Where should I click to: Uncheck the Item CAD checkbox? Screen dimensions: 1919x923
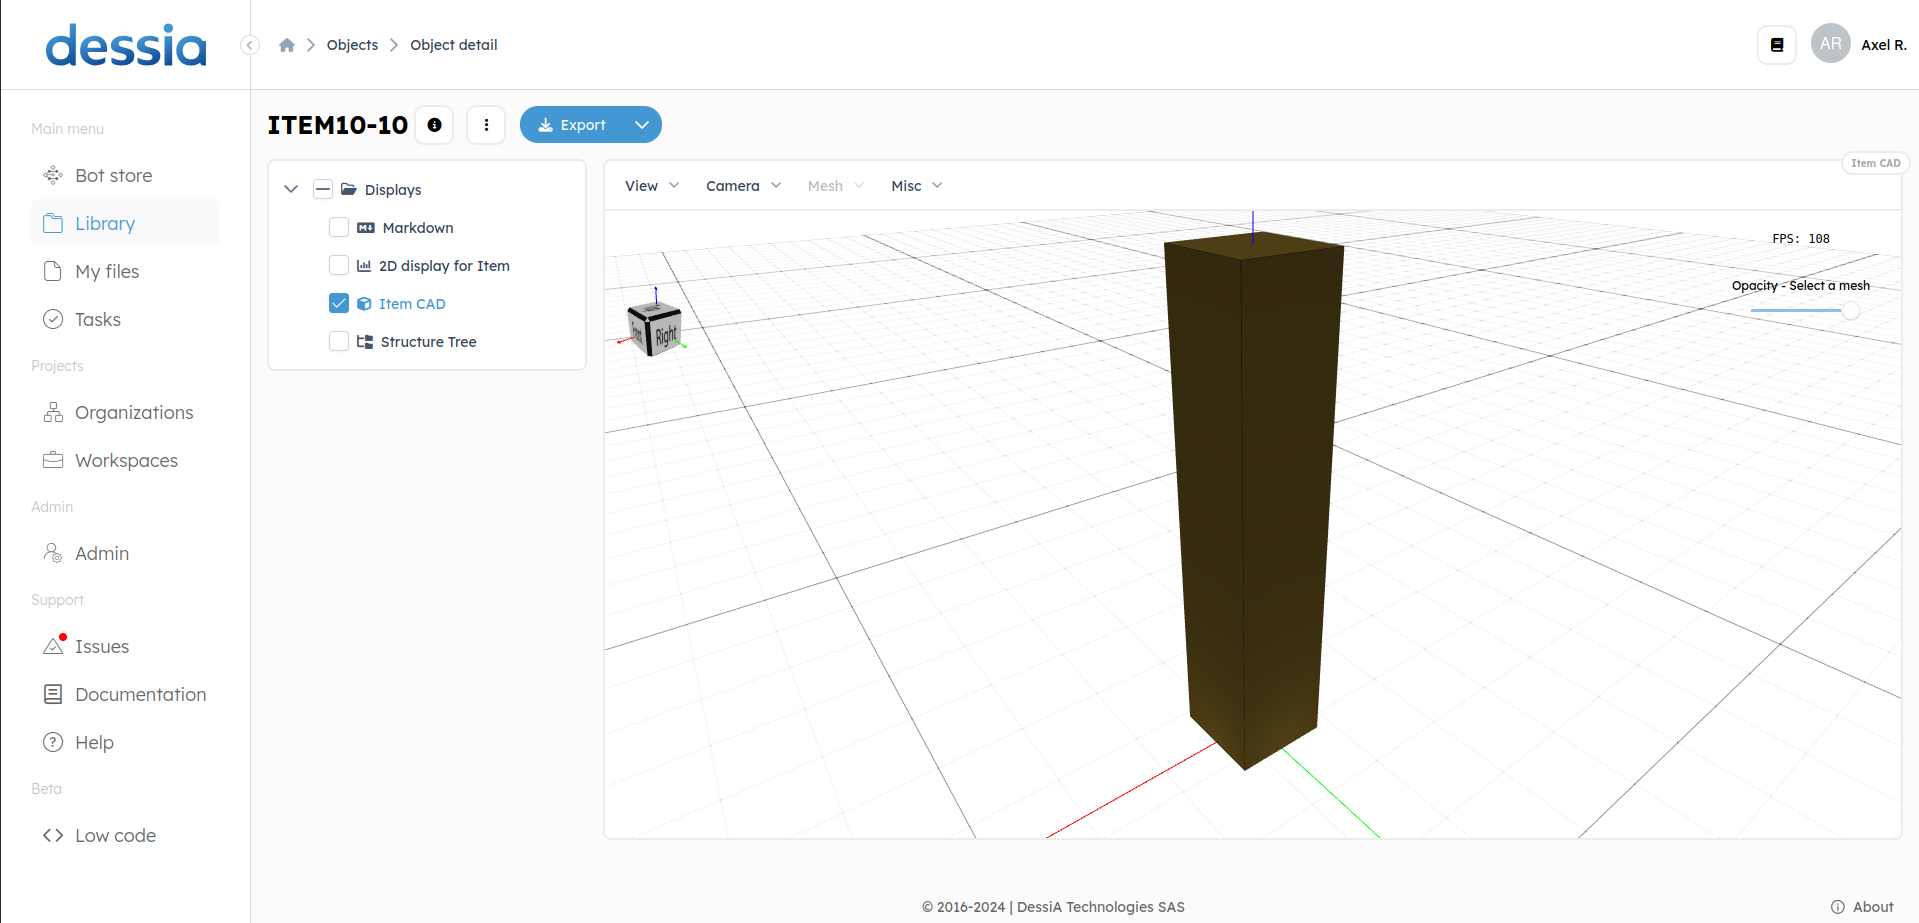[x=339, y=304]
